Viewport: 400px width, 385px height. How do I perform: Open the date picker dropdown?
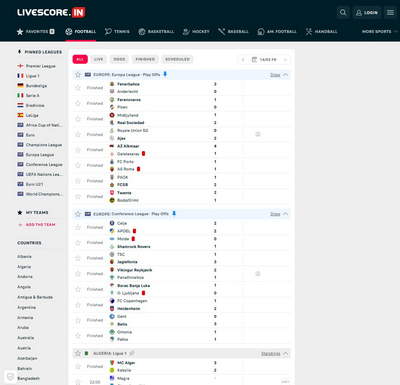[264, 59]
